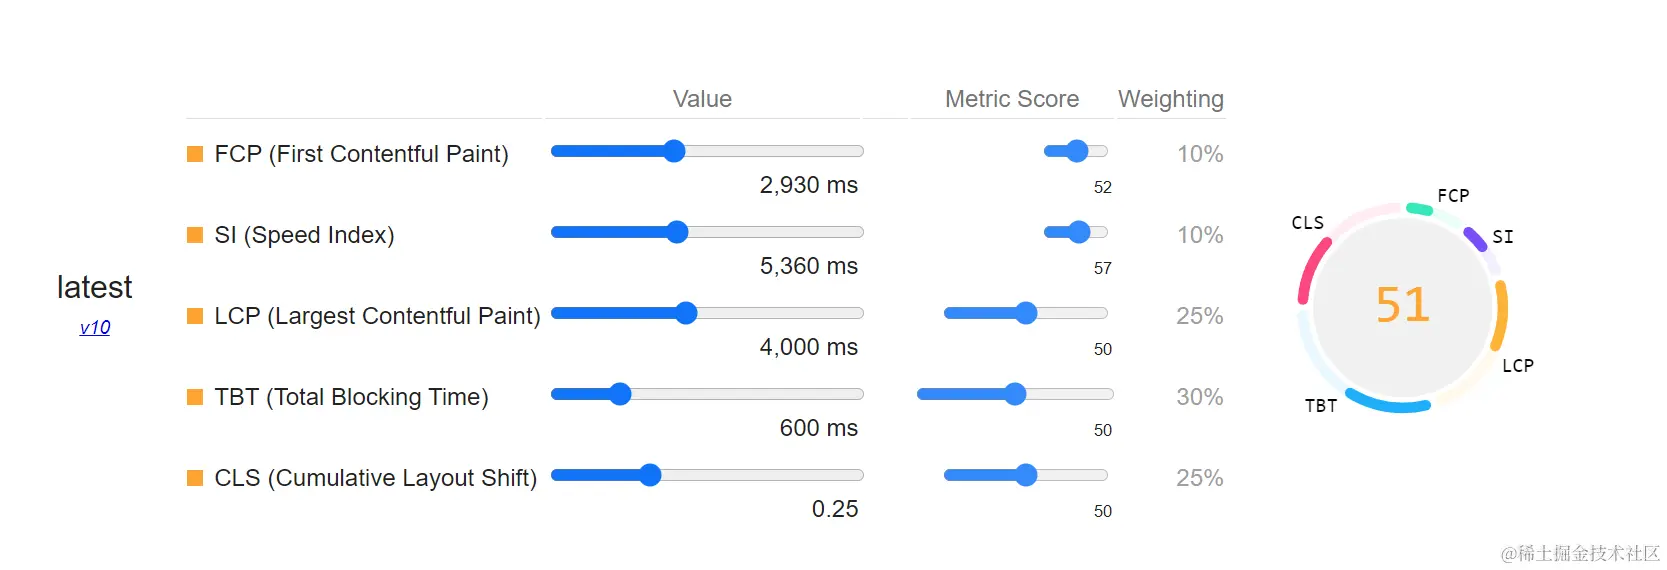Click the orange square beside TBT

(195, 397)
